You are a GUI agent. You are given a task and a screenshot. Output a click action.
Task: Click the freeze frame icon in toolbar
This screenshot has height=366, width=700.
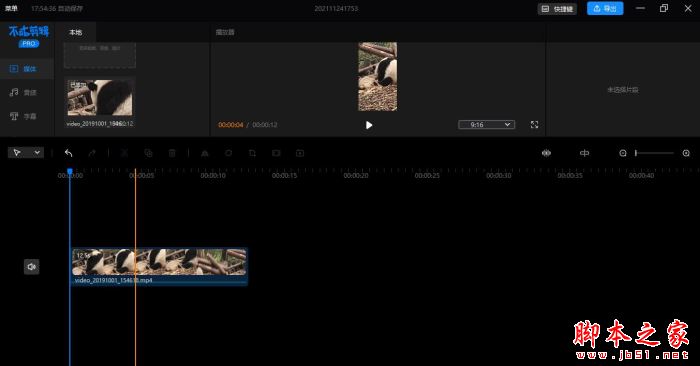[x=276, y=153]
